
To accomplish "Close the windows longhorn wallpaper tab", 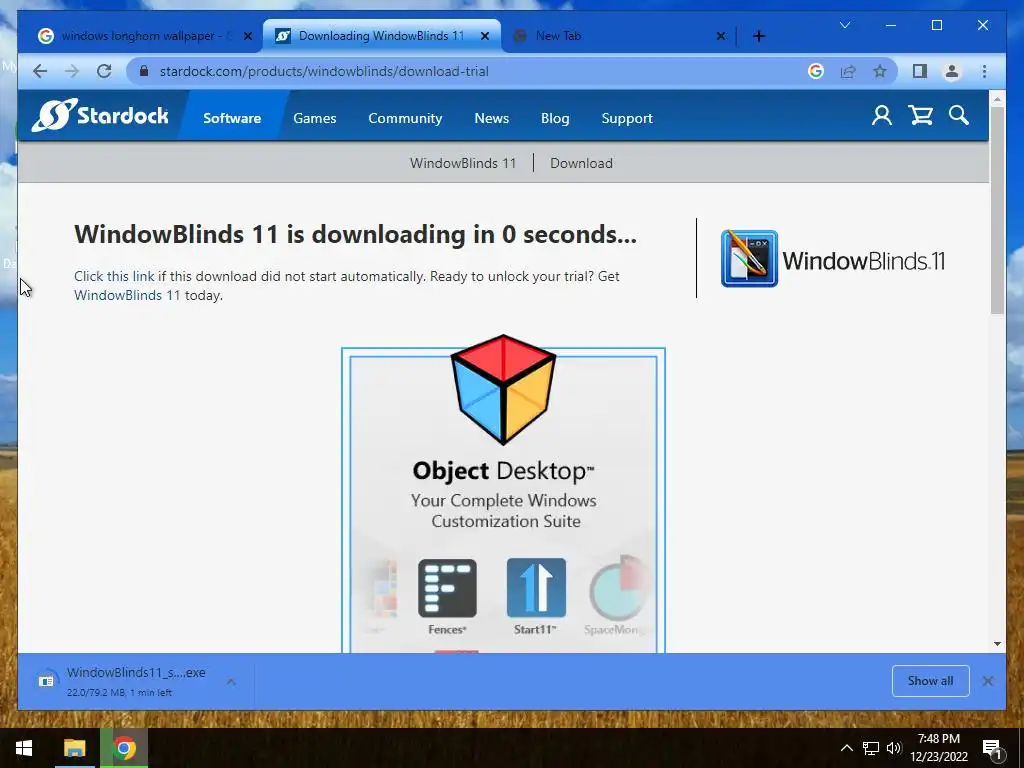I will pyautogui.click(x=248, y=36).
